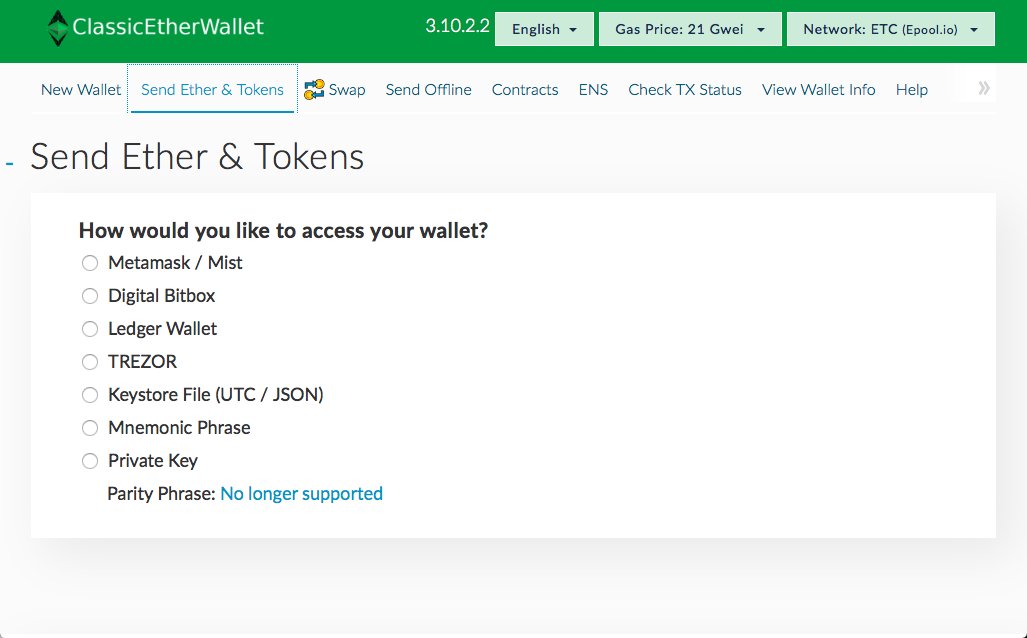Switch to the New Wallet tab
Viewport: 1027px width, 638px height.
[x=81, y=89]
